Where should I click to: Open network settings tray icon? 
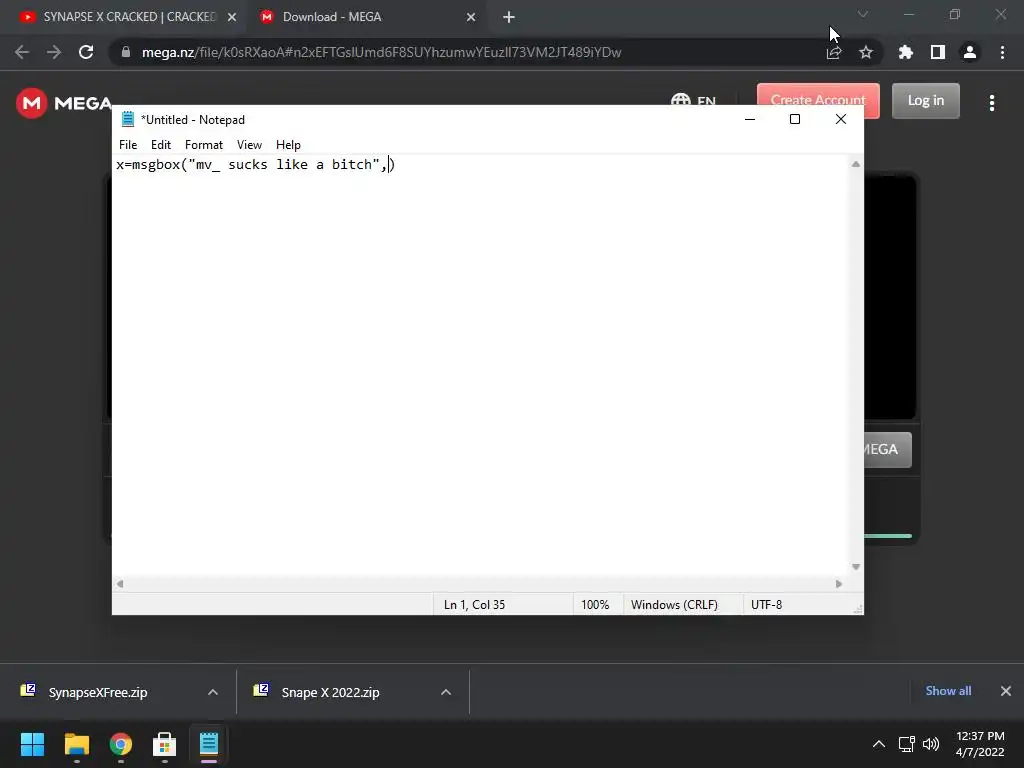point(906,744)
